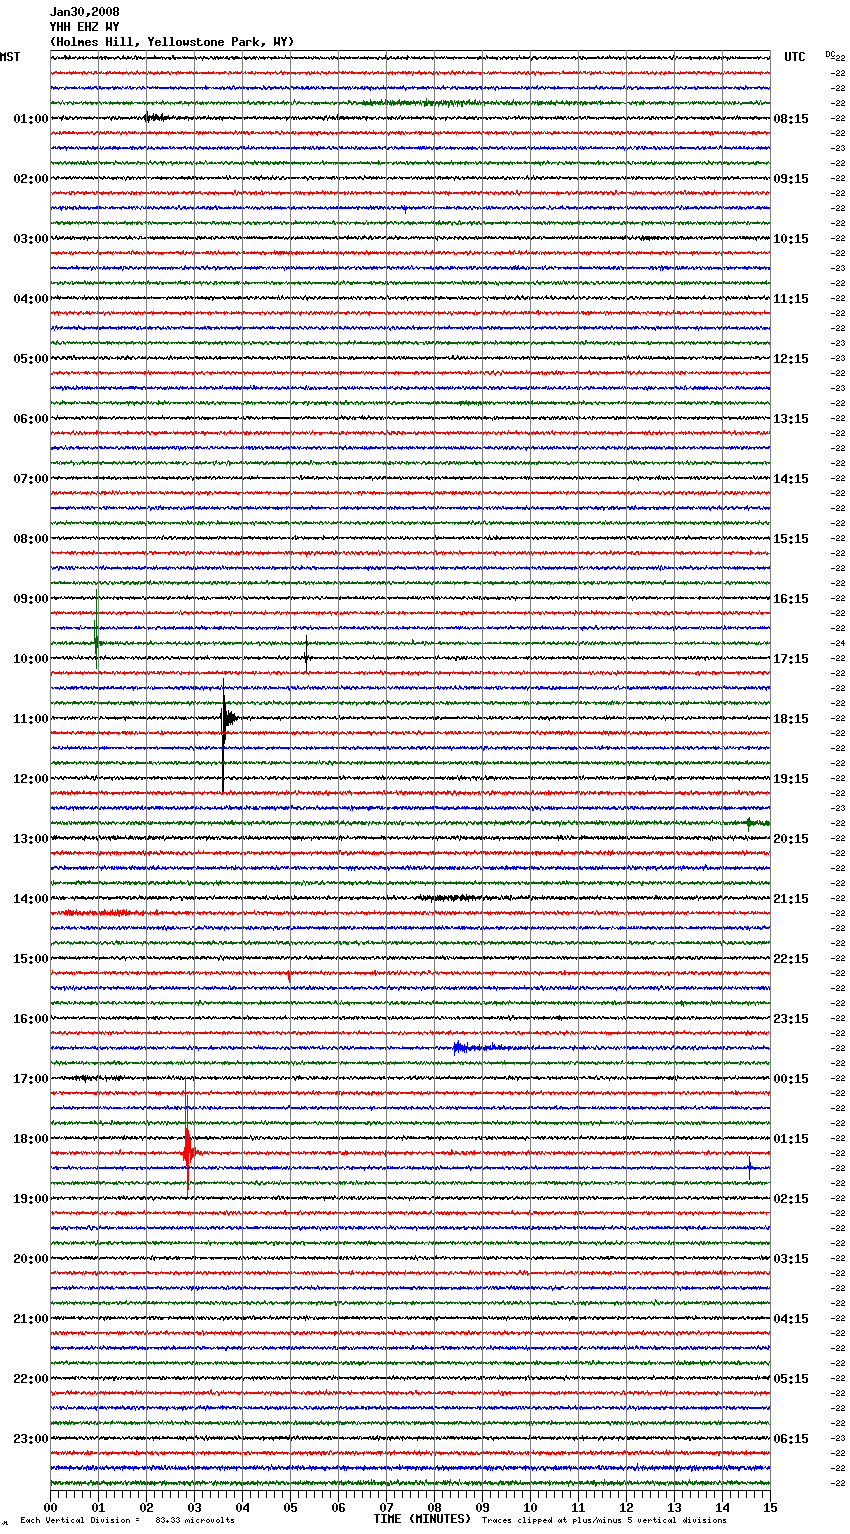850x1534 pixels.
Task: Click the 15 minute axis tick label
Action: 770,1507
